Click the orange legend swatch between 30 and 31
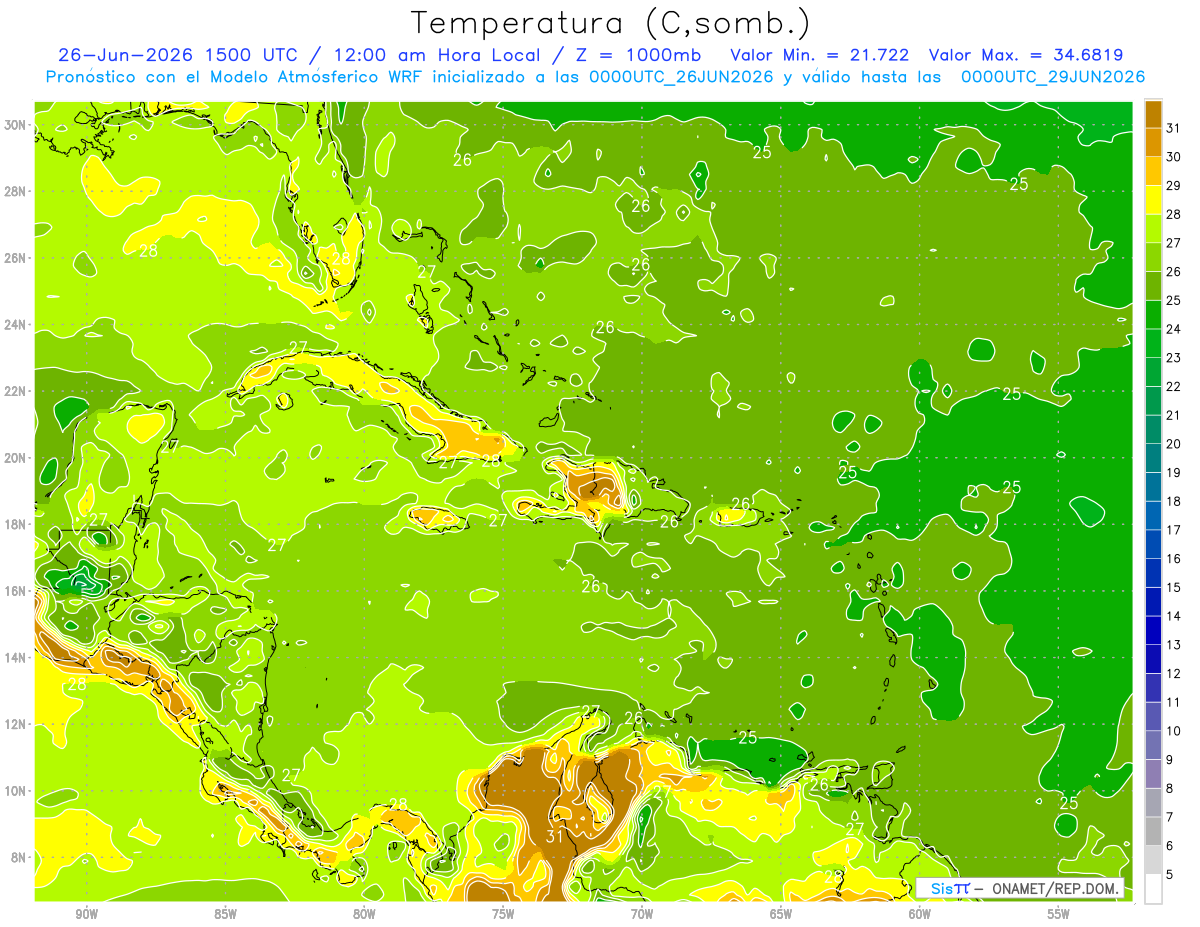Image resolution: width=1200 pixels, height=927 pixels. (1153, 142)
